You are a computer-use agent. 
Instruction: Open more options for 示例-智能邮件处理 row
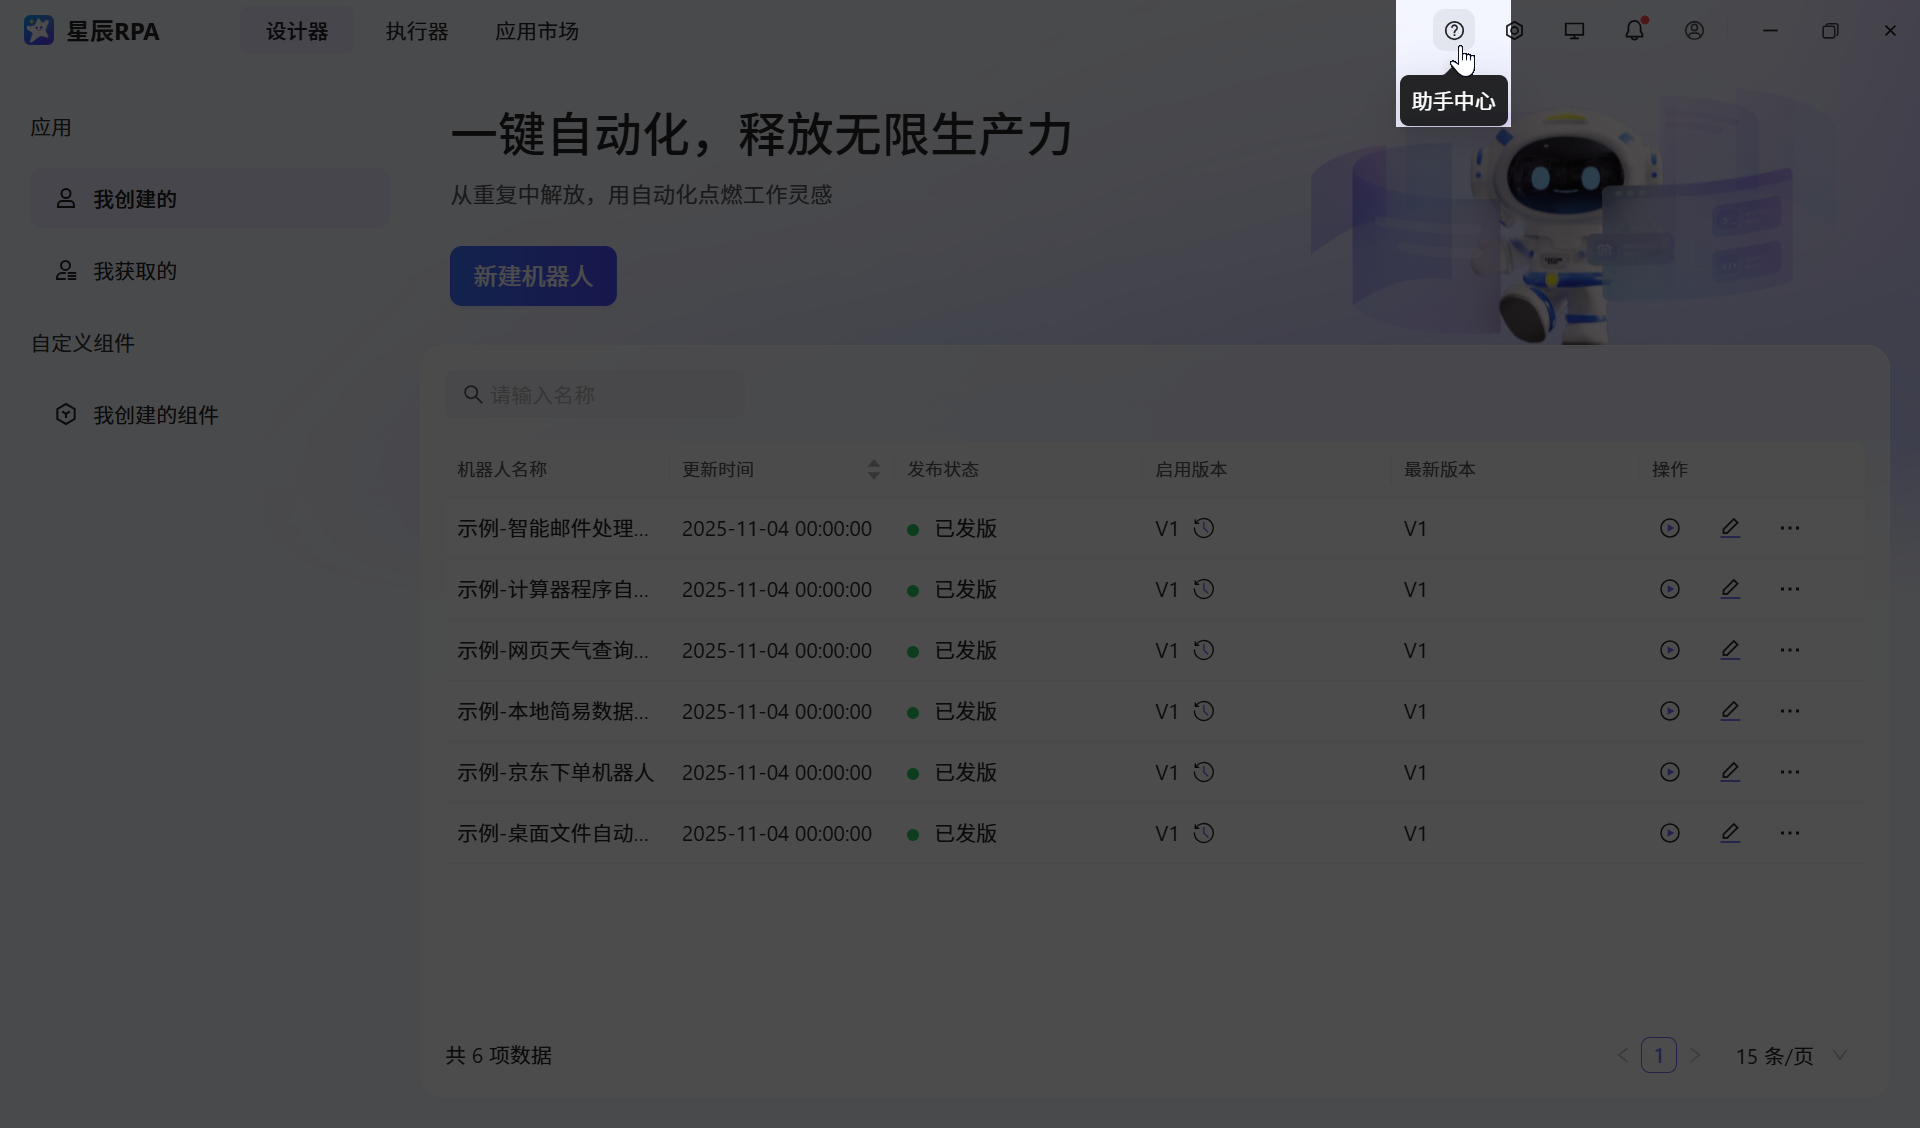pos(1789,528)
